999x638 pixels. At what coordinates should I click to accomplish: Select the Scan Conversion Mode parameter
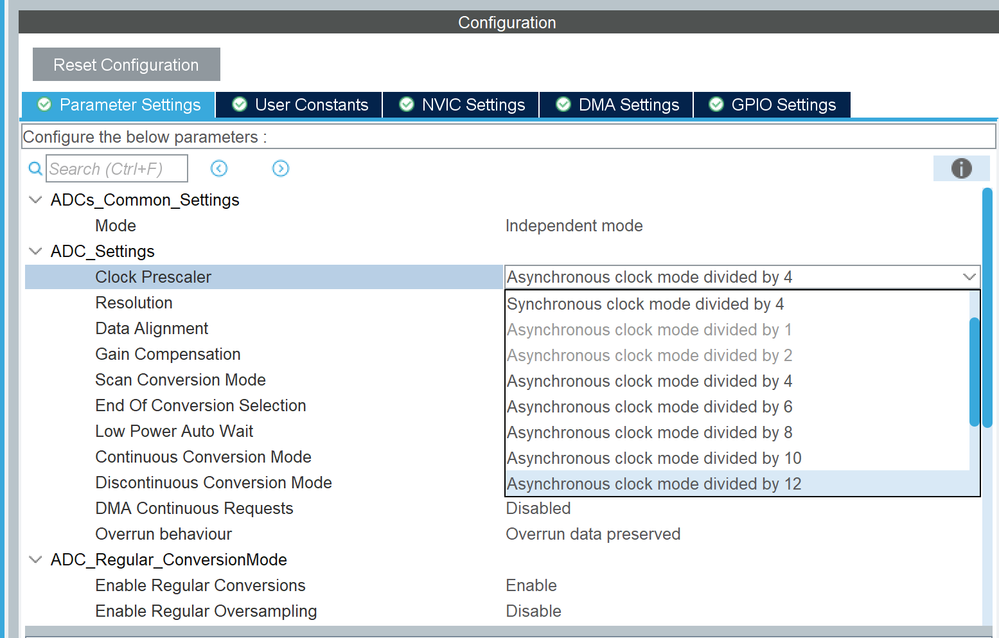click(180, 380)
